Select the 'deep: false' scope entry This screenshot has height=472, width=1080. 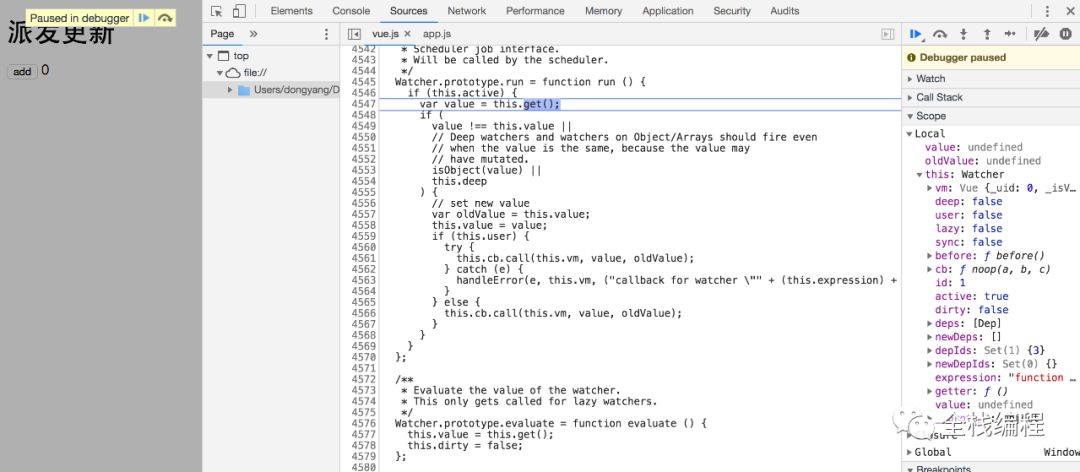pos(968,201)
